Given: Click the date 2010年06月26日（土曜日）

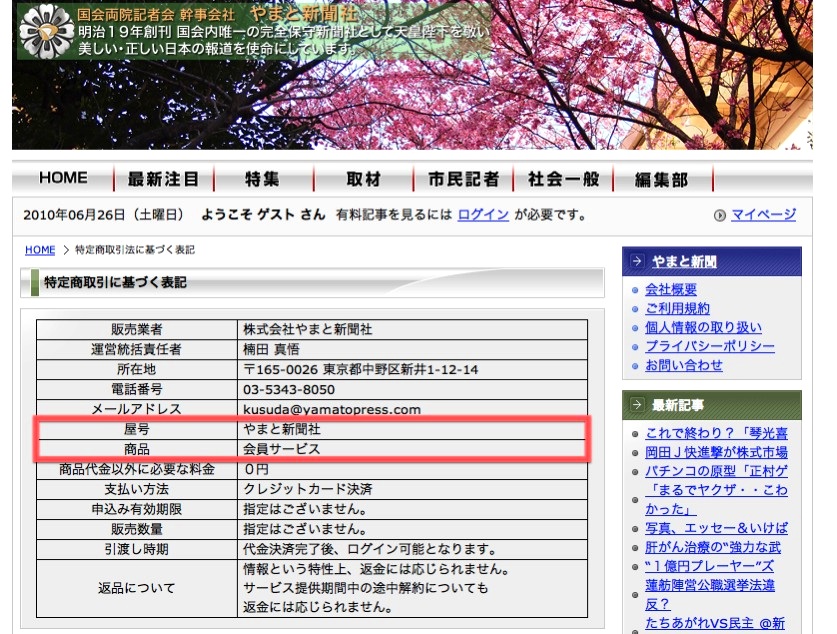Looking at the screenshot, I should coord(106,215).
